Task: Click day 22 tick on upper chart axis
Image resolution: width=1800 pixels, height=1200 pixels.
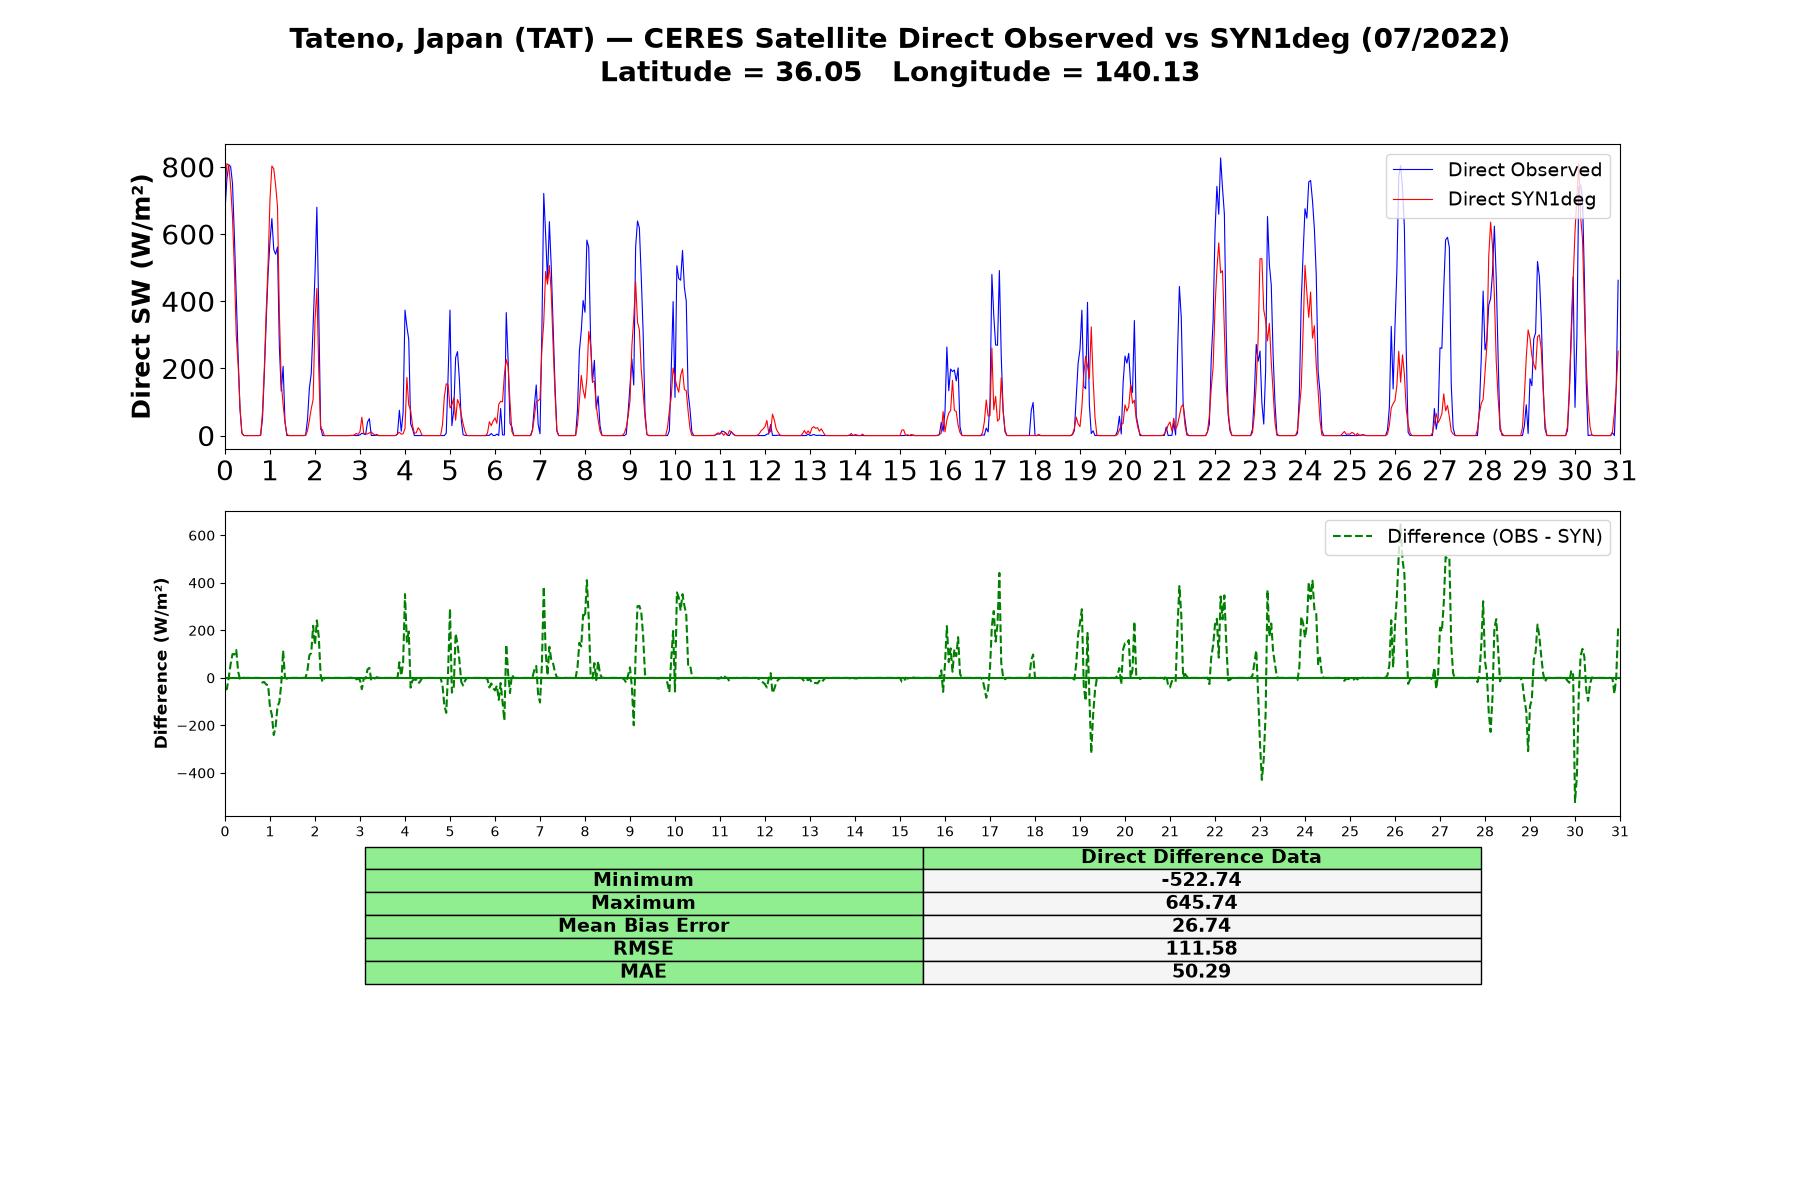Action: [1215, 470]
